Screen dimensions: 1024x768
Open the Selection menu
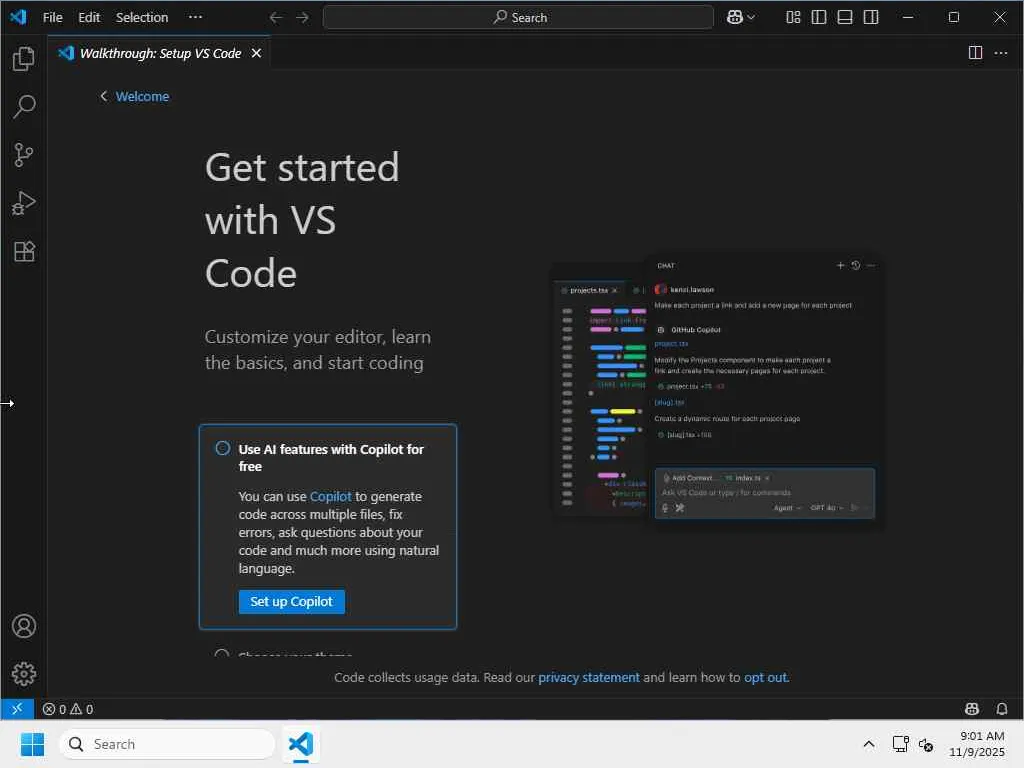142,18
